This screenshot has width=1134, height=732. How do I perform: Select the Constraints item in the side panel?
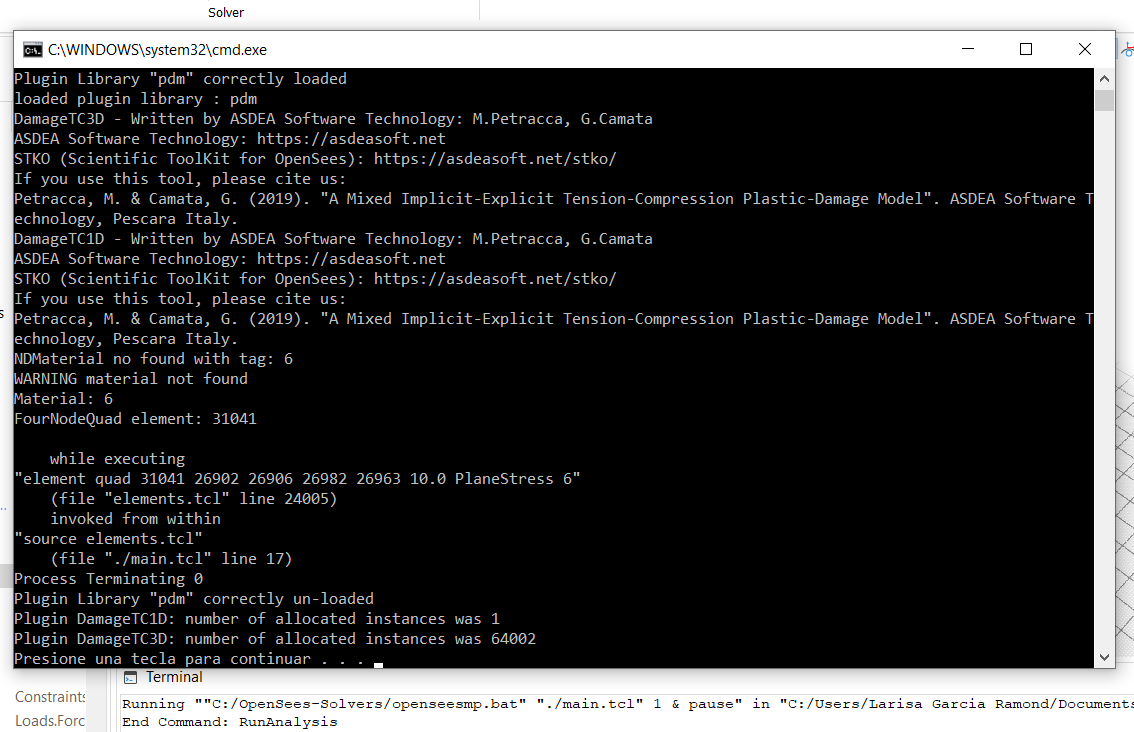click(50, 697)
